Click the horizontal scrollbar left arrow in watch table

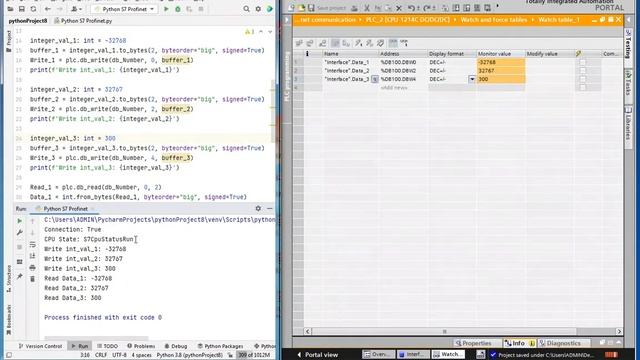pos(308,331)
